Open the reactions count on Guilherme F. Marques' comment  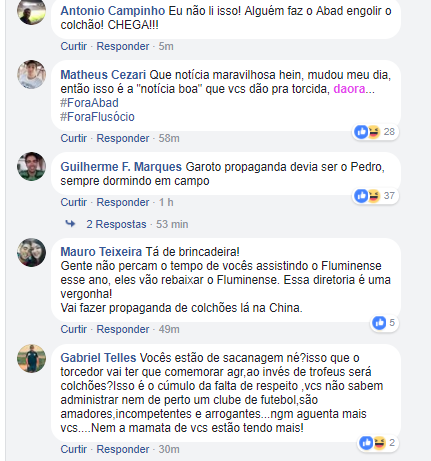[x=375, y=196]
